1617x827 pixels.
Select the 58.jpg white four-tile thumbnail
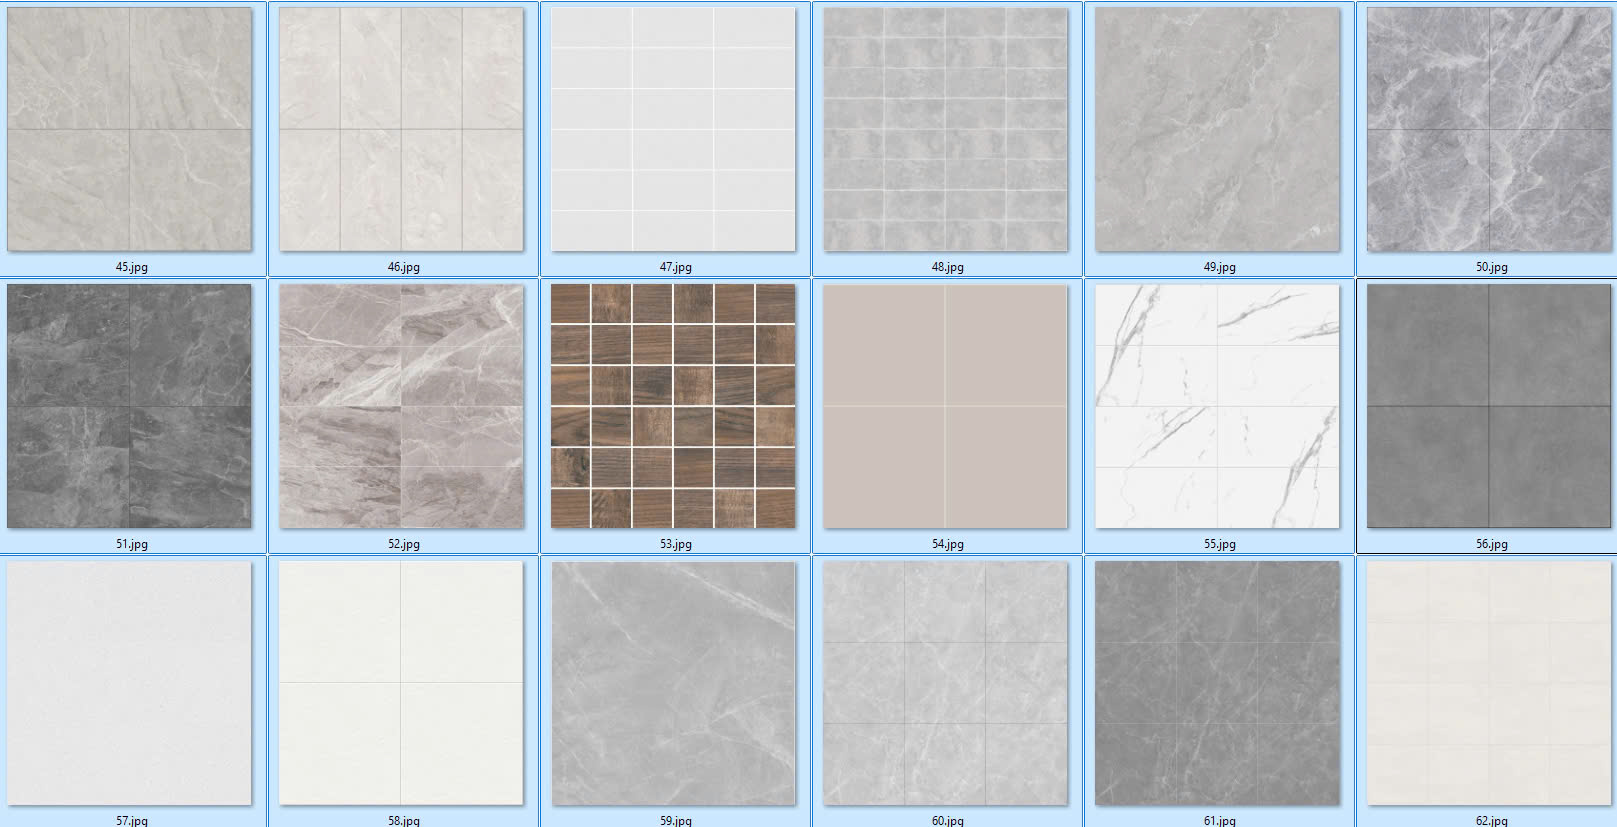coord(401,683)
